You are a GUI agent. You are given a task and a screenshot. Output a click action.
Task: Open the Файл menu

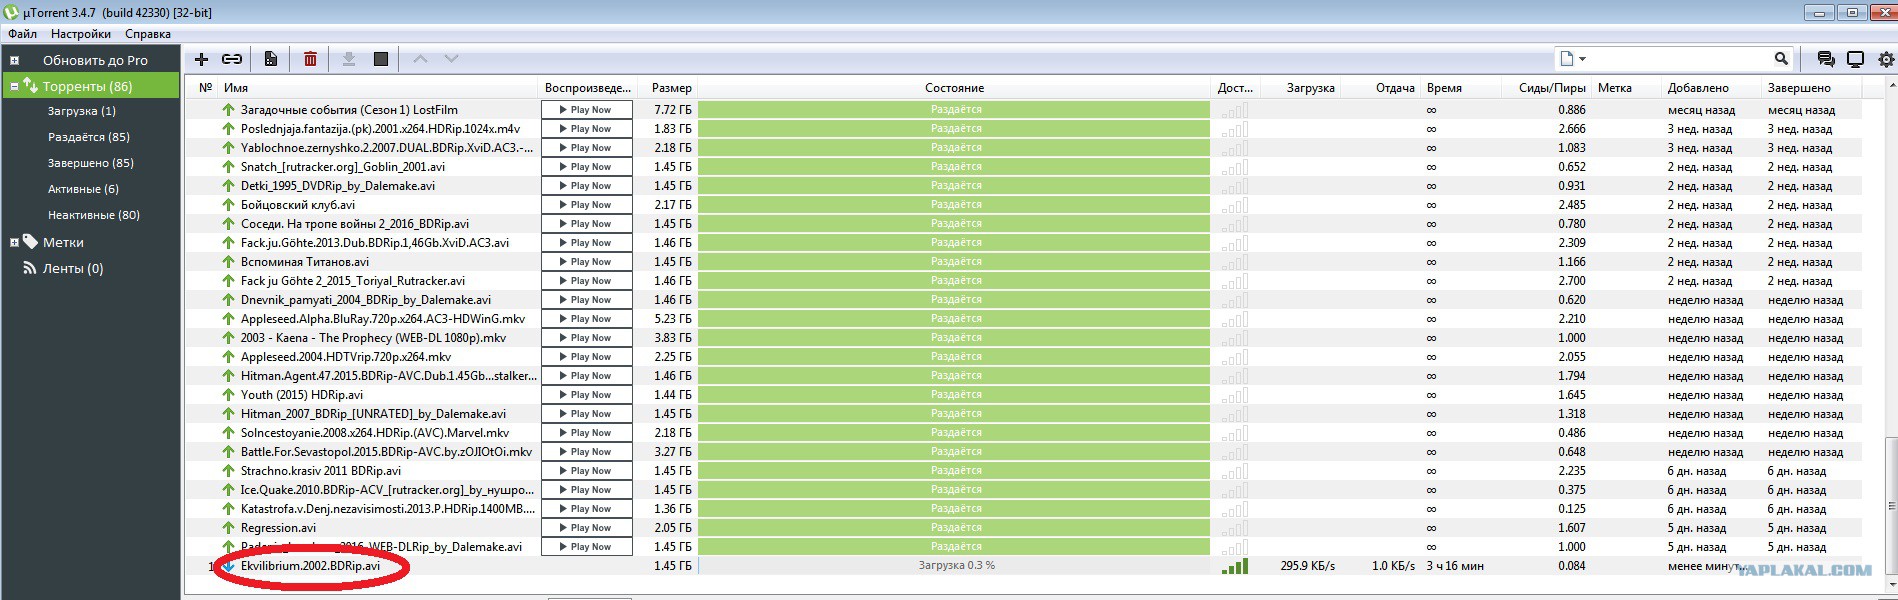[23, 34]
